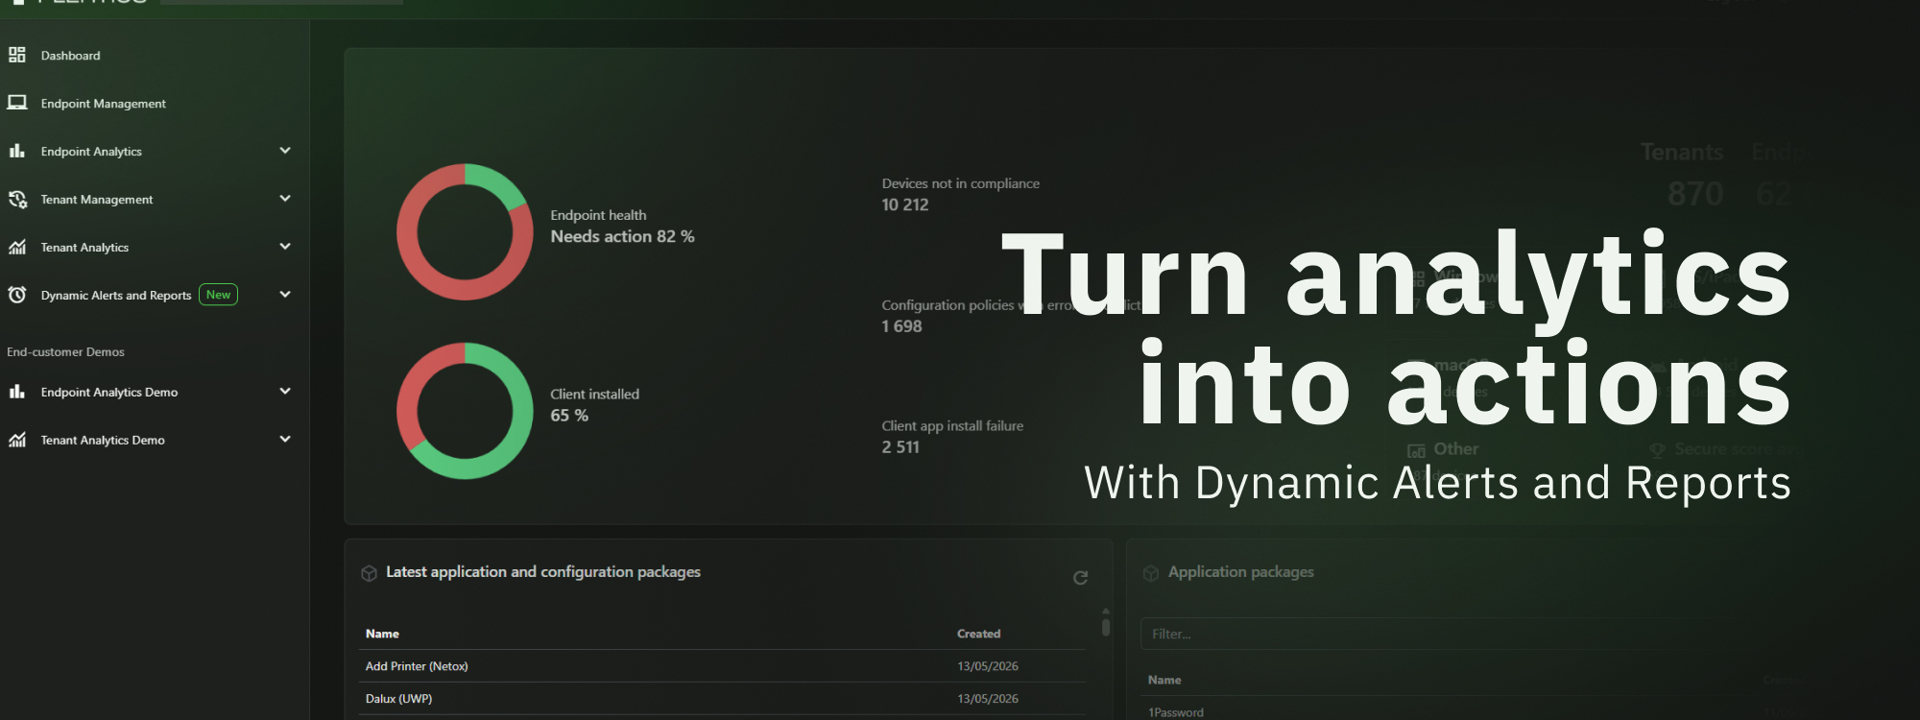Click the Tenant Management sync icon
Viewport: 1920px width, 720px height.
(x=17, y=199)
